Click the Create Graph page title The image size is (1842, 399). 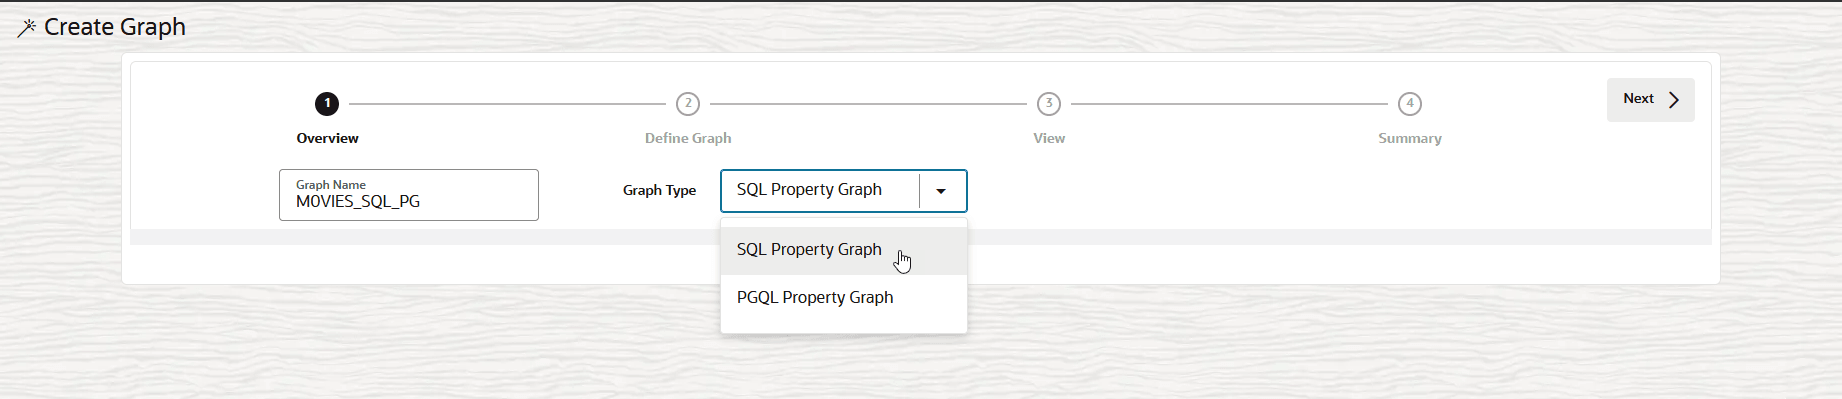115,27
